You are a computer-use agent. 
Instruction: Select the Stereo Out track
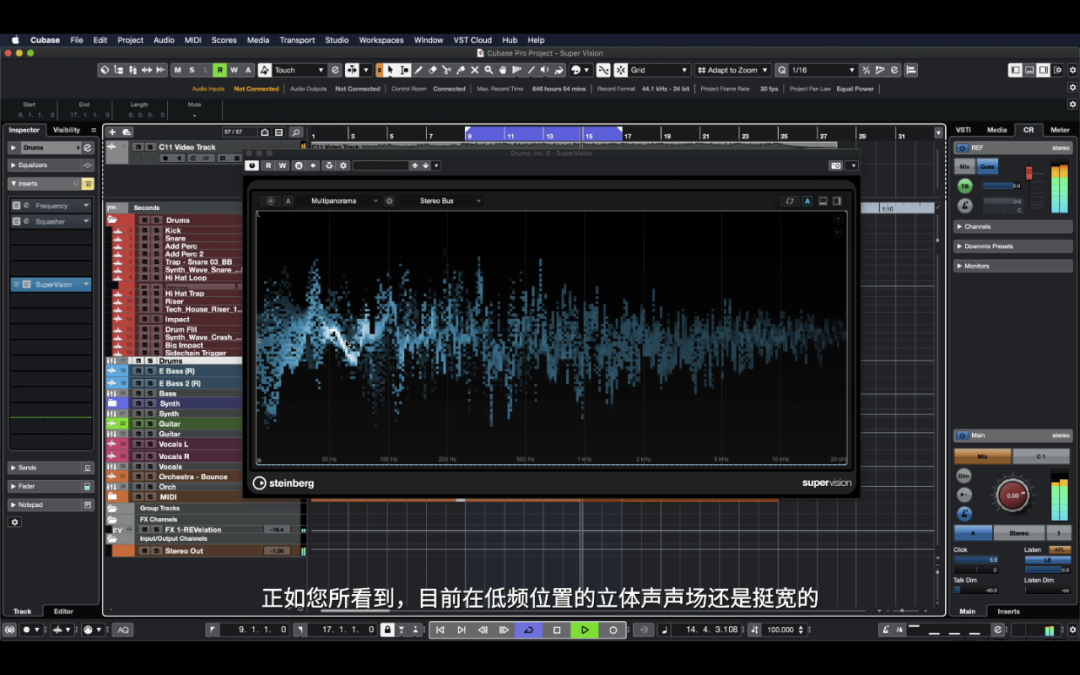(183, 551)
